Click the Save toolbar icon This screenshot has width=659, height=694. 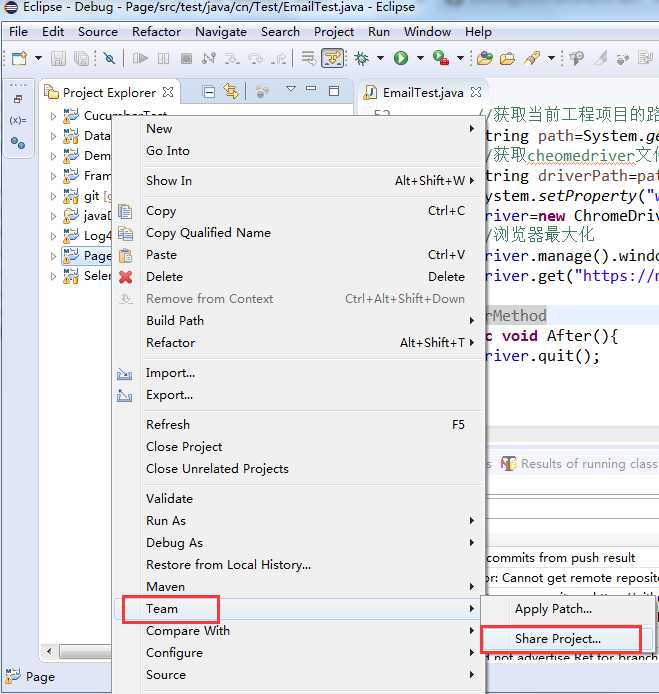(58, 58)
